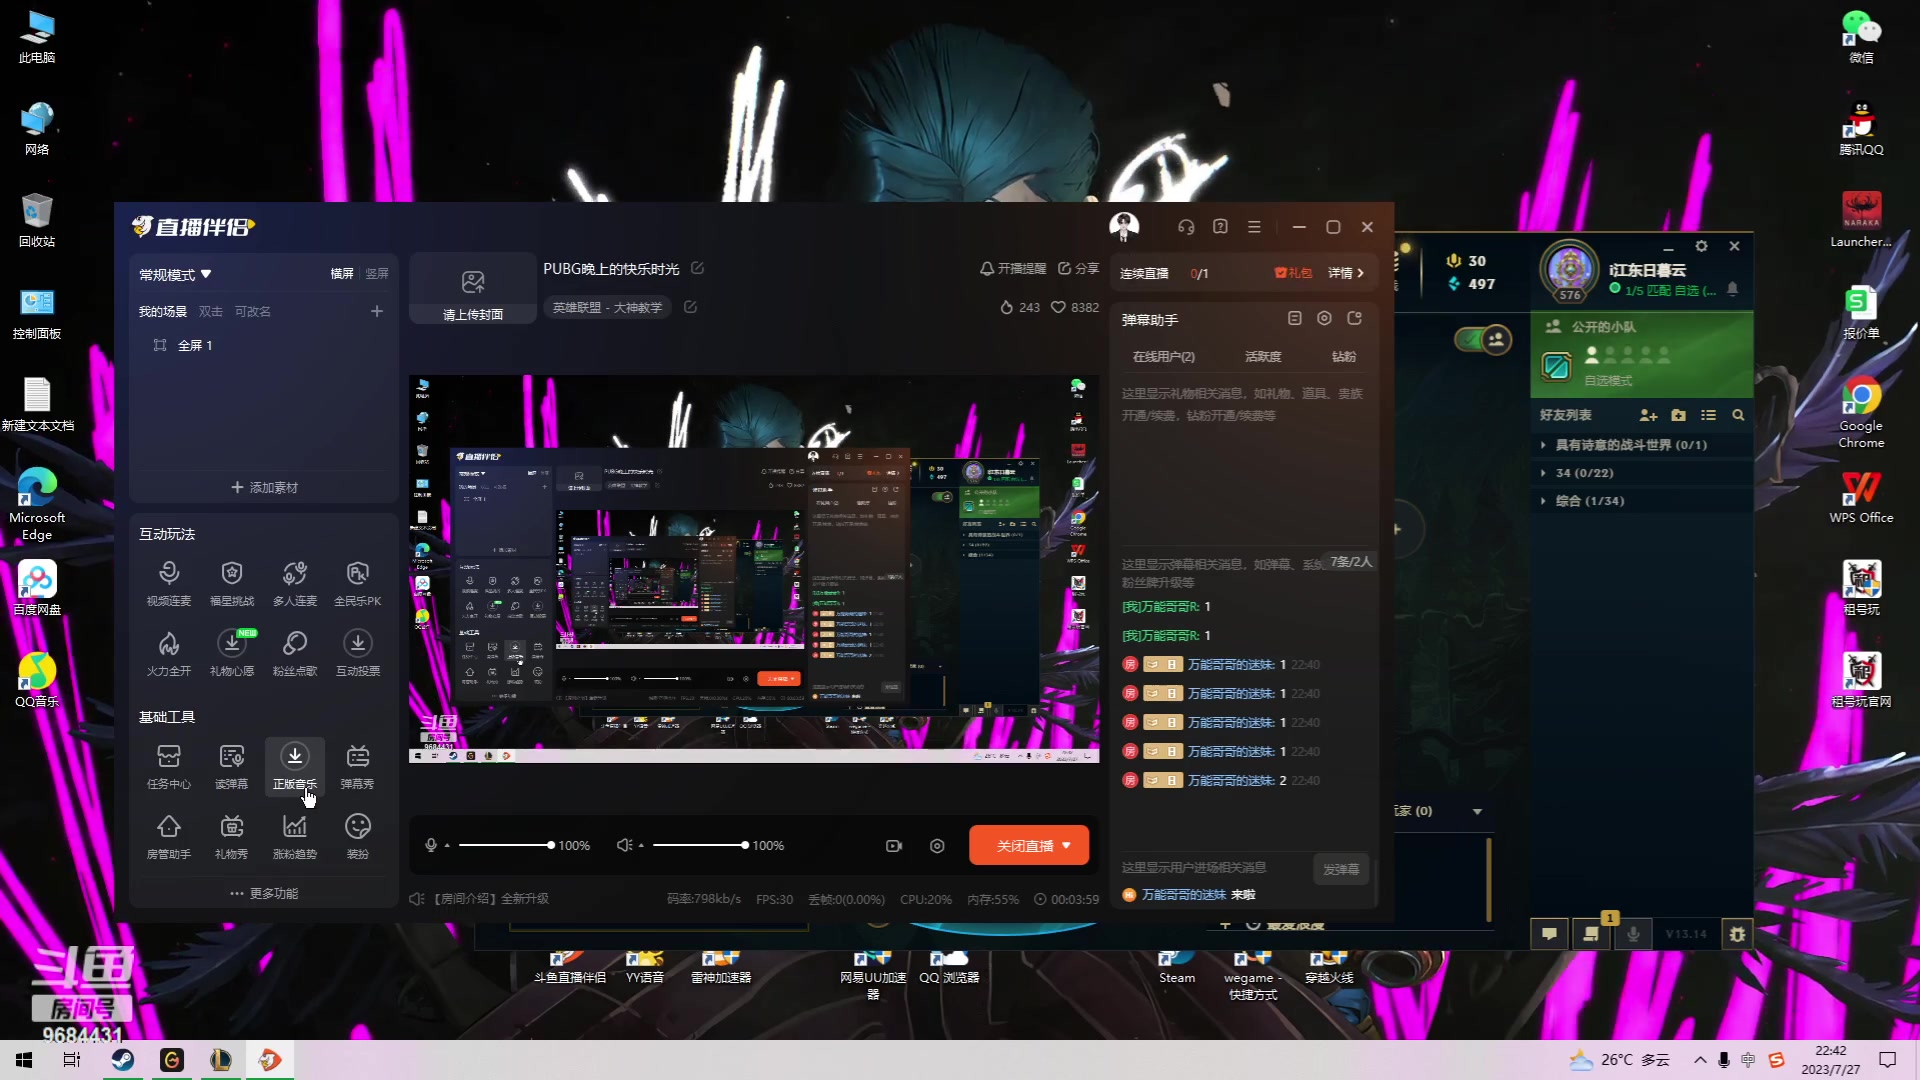Image resolution: width=1920 pixels, height=1080 pixels.
Task: Open the 互动投票 tool
Action: [357, 653]
